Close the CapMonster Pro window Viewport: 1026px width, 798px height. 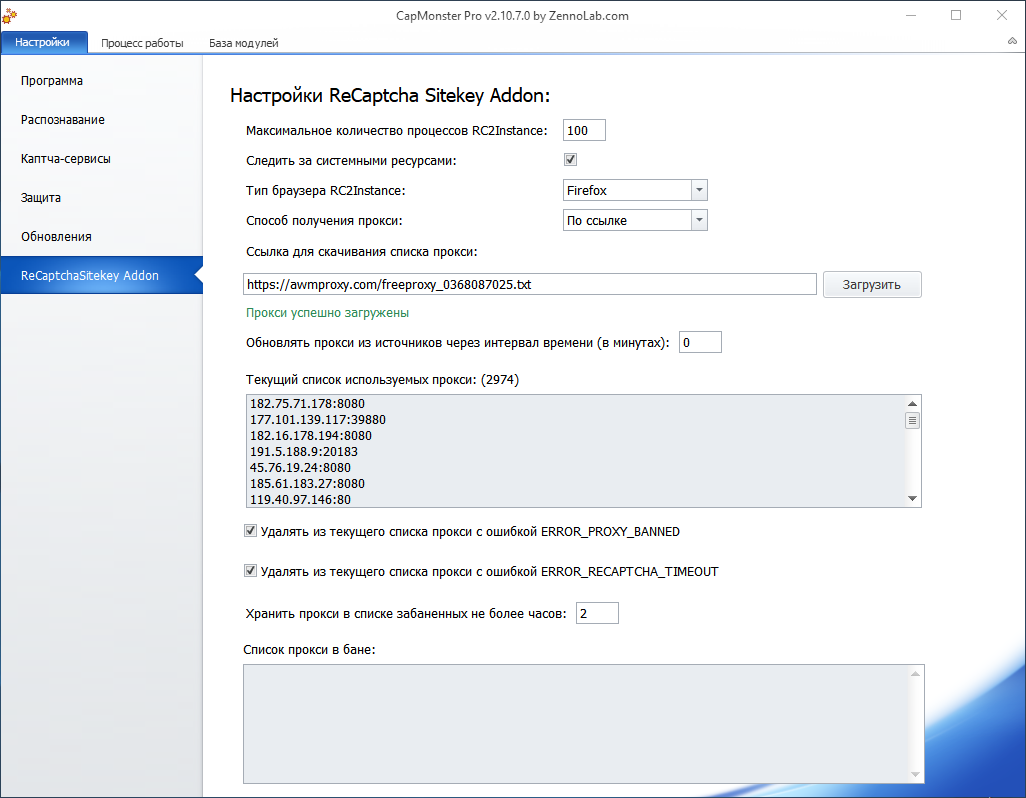point(1002,15)
